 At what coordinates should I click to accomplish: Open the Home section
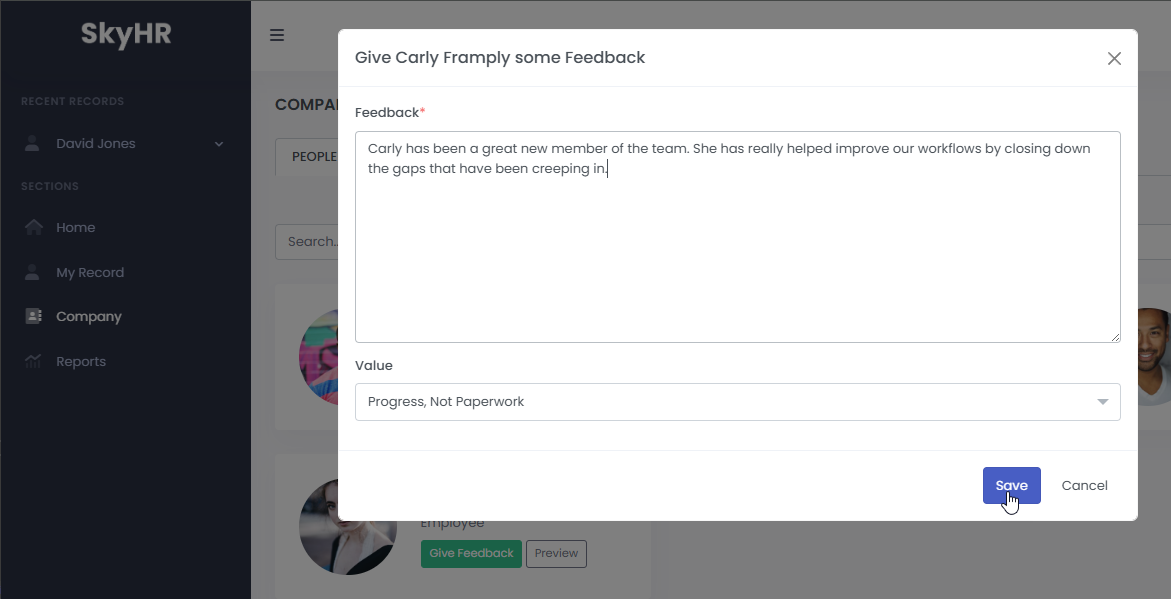click(x=75, y=227)
